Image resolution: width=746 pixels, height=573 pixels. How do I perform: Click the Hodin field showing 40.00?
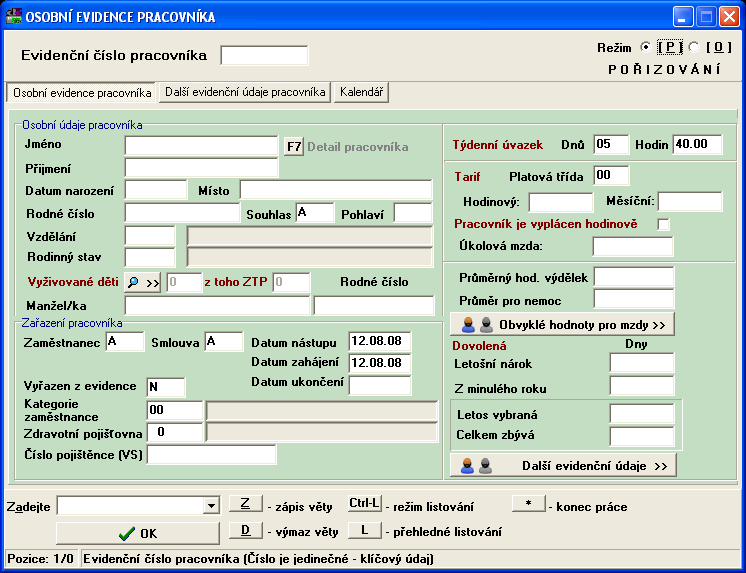(x=697, y=145)
